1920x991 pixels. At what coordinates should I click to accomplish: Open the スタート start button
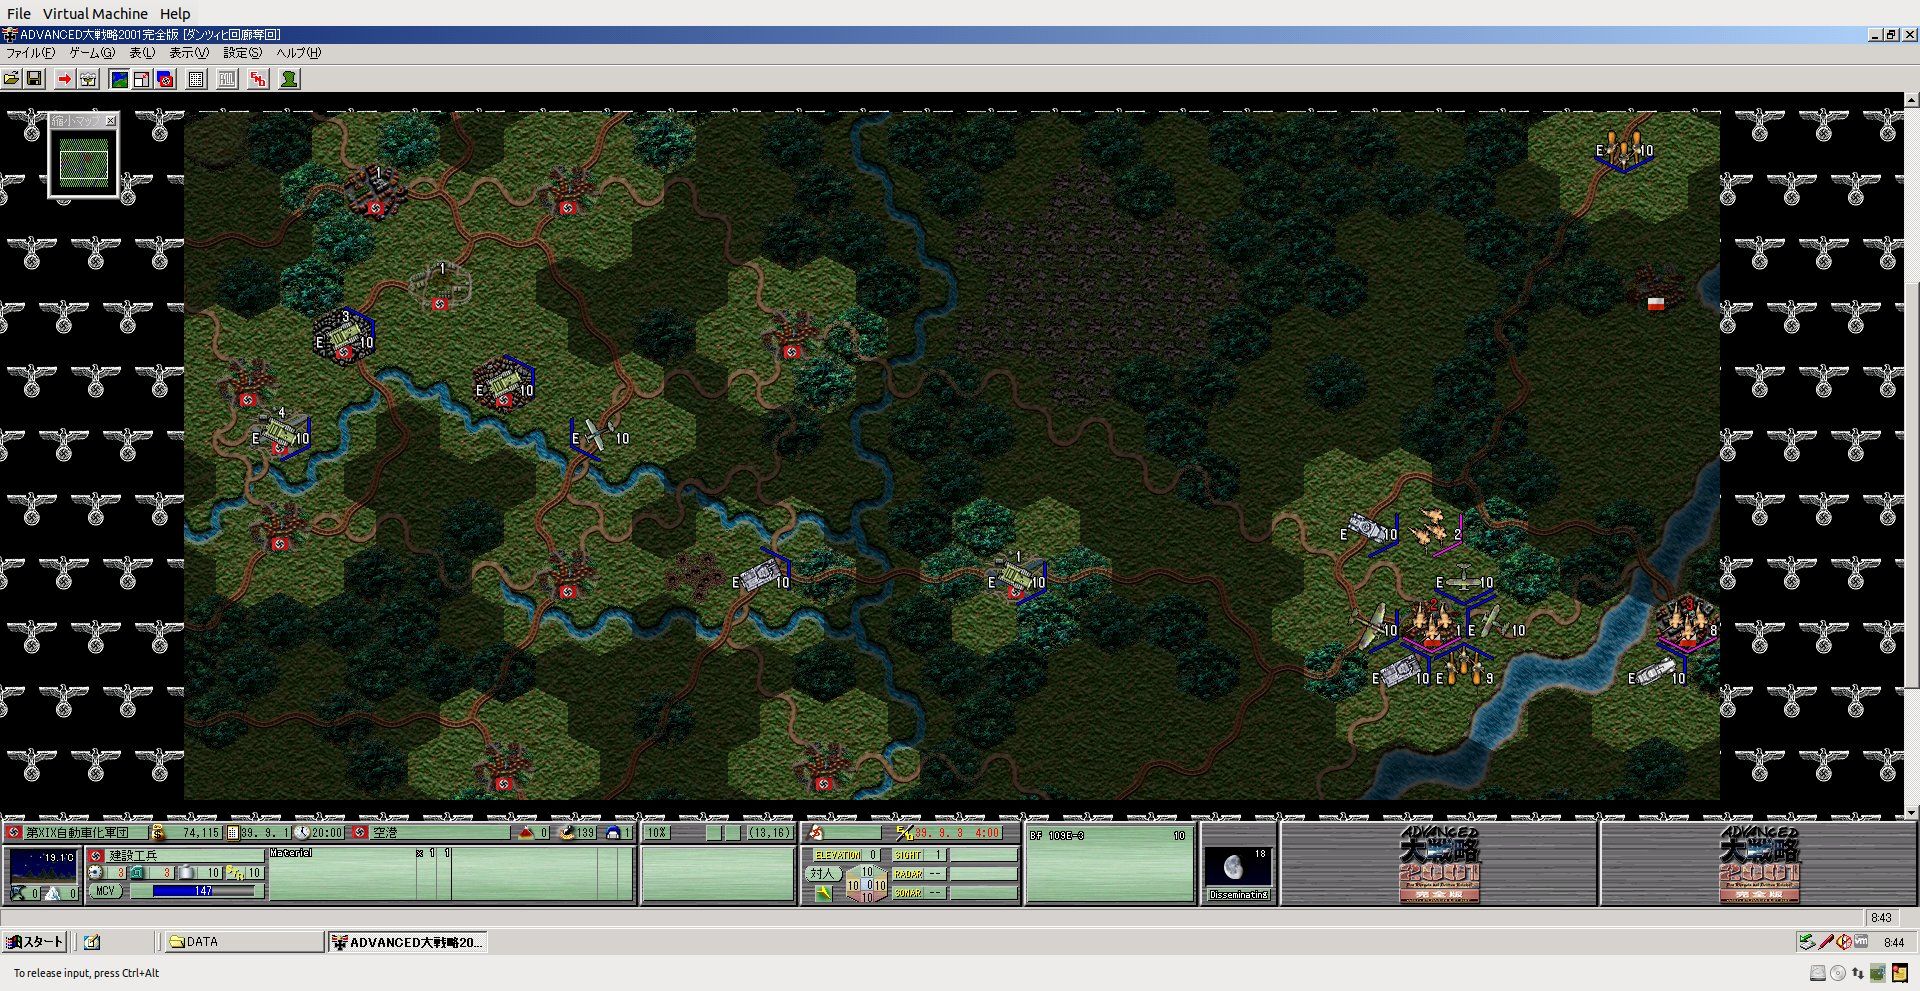click(35, 942)
